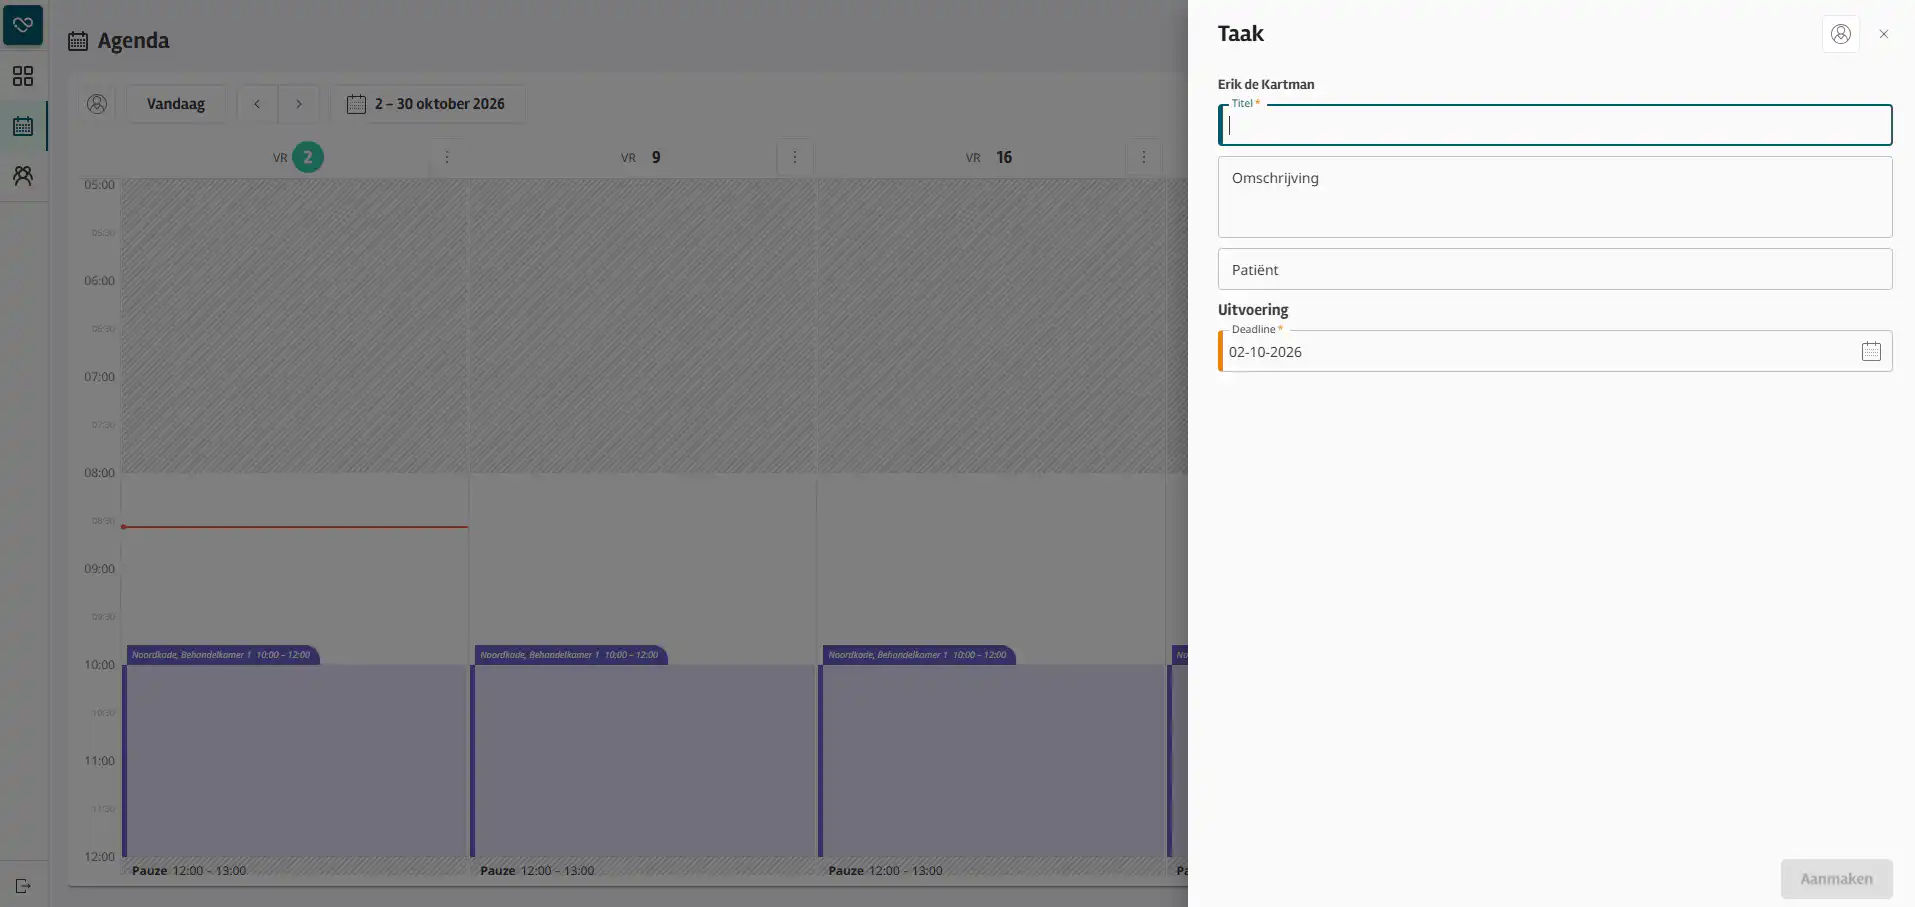This screenshot has height=907, width=1915.
Task: Close the Taak panel
Action: [1884, 34]
